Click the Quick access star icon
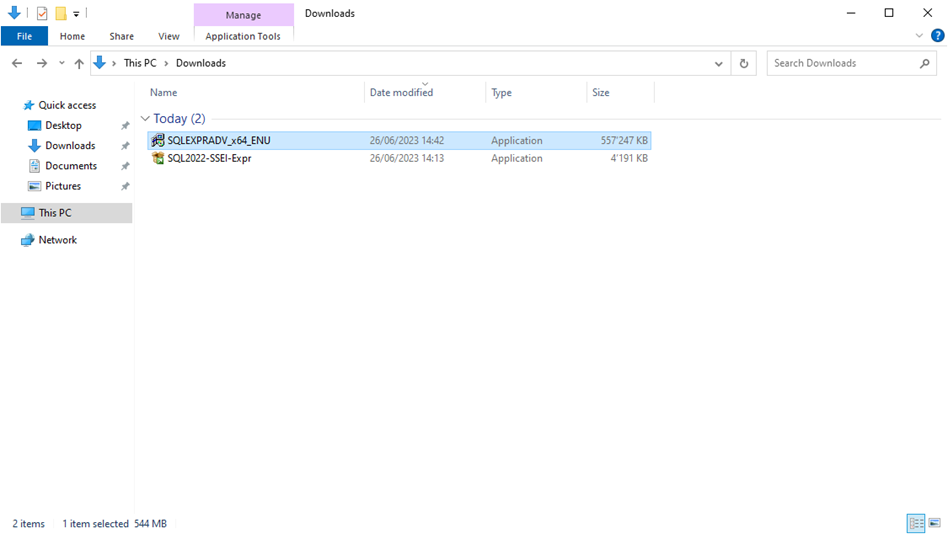This screenshot has width=948, height=534. tap(28, 105)
